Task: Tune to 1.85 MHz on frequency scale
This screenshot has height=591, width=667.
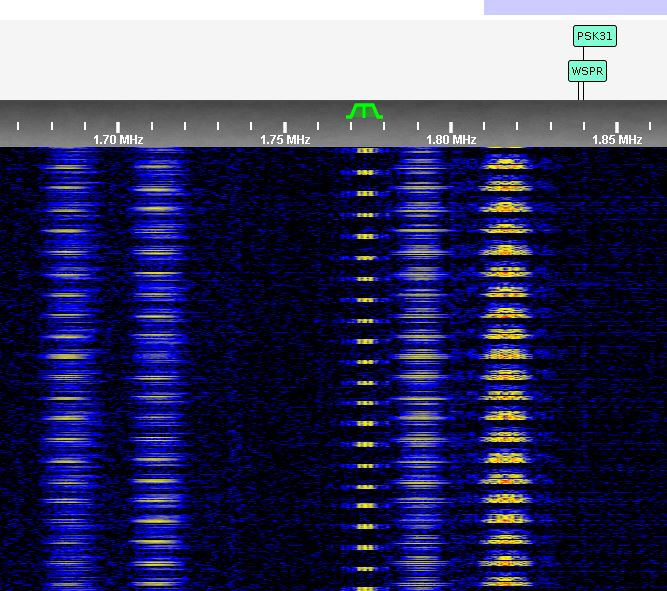Action: pyautogui.click(x=617, y=140)
